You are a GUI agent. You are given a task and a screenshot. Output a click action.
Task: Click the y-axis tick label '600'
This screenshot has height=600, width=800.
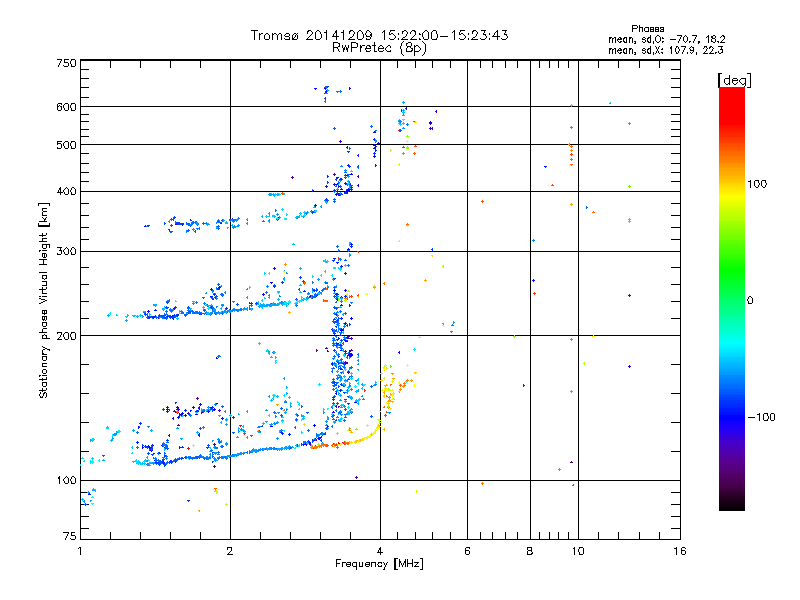pos(66,107)
